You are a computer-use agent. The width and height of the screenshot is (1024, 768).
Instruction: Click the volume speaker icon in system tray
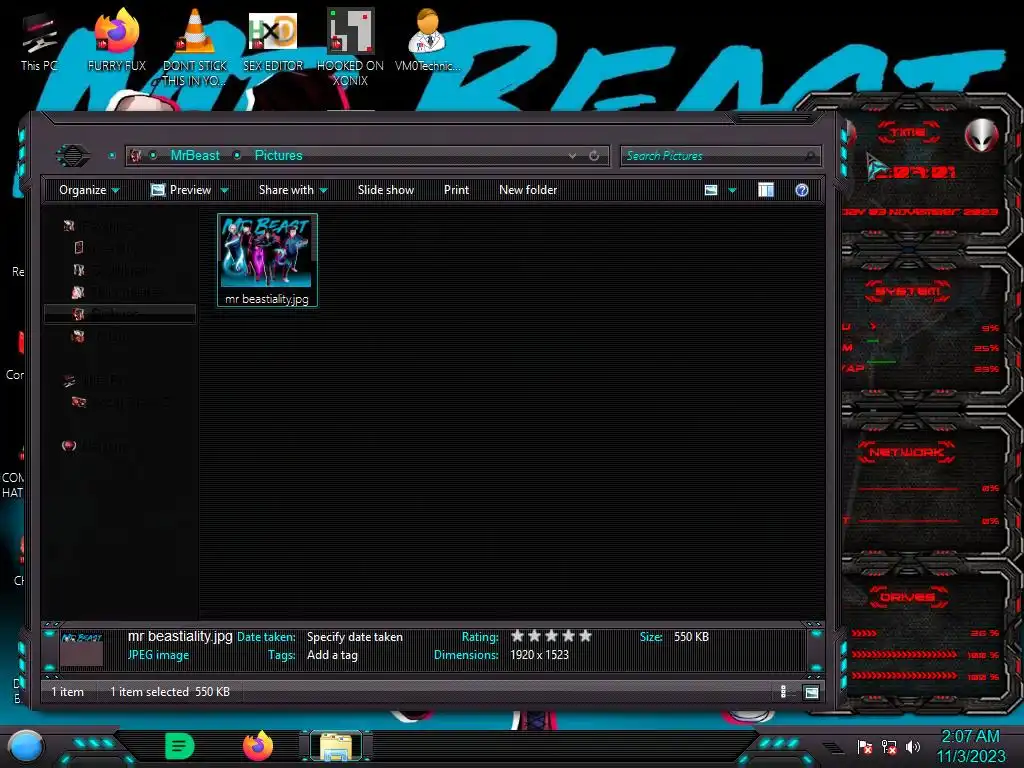click(912, 746)
